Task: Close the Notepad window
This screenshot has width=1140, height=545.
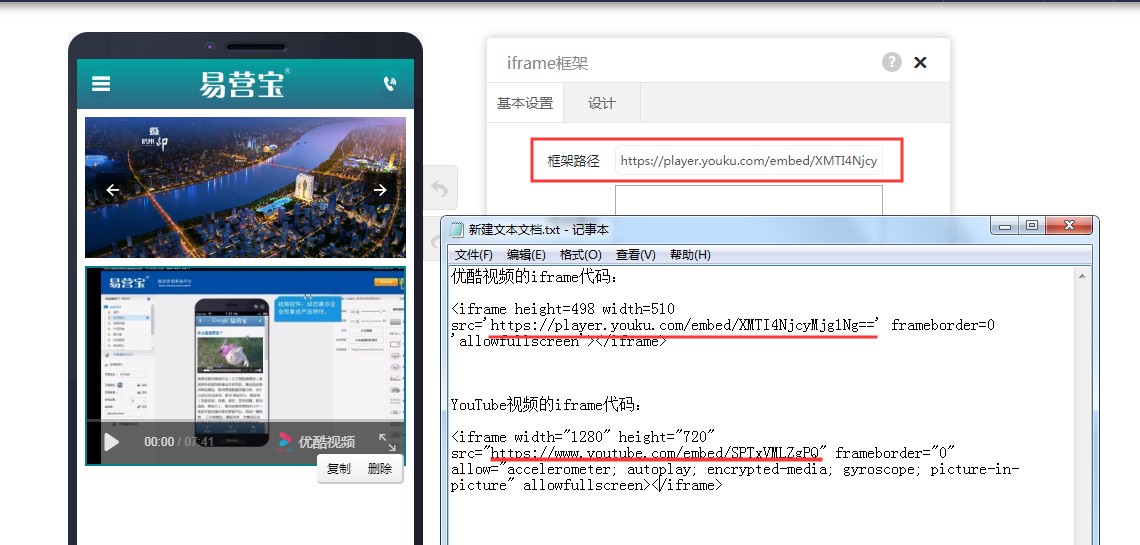Action: tap(1069, 226)
